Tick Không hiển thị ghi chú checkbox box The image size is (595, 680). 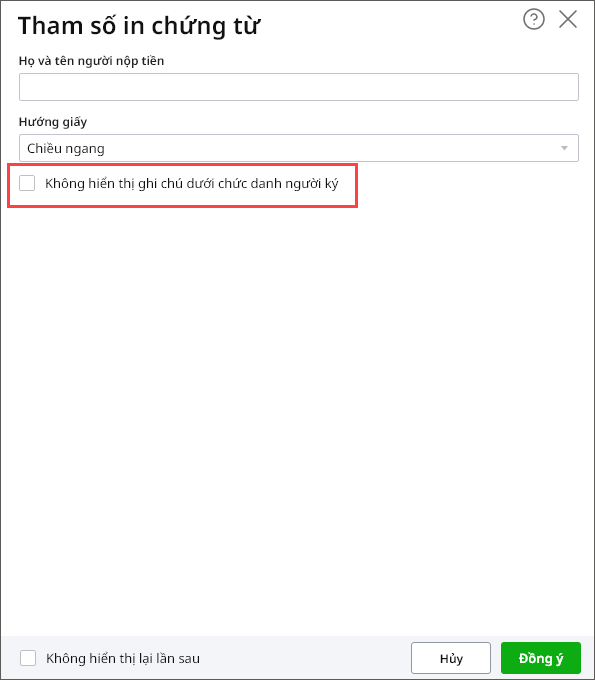coord(27,183)
